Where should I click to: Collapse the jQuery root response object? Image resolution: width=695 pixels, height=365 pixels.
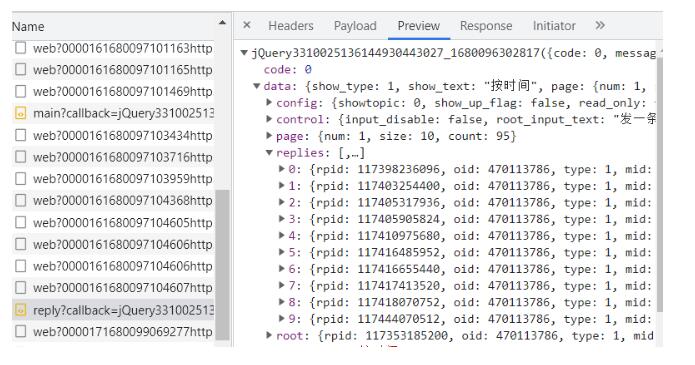pyautogui.click(x=244, y=53)
